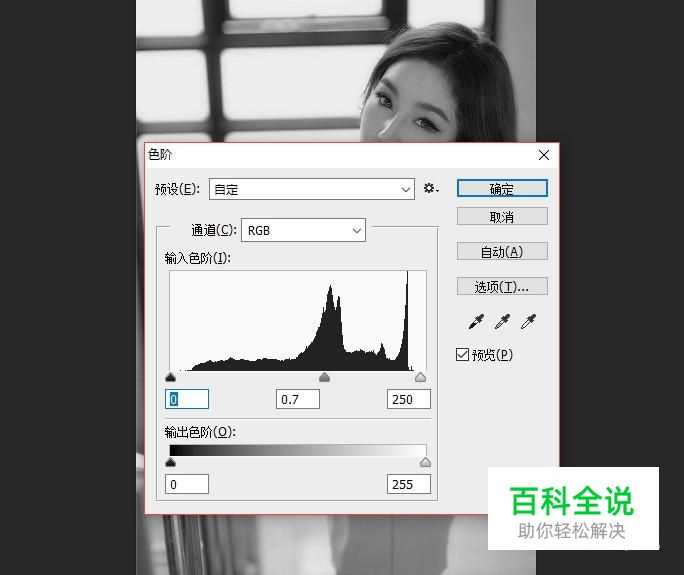This screenshot has height=575, width=684.
Task: Toggle the 预览(P) preview checkbox
Action: click(462, 355)
